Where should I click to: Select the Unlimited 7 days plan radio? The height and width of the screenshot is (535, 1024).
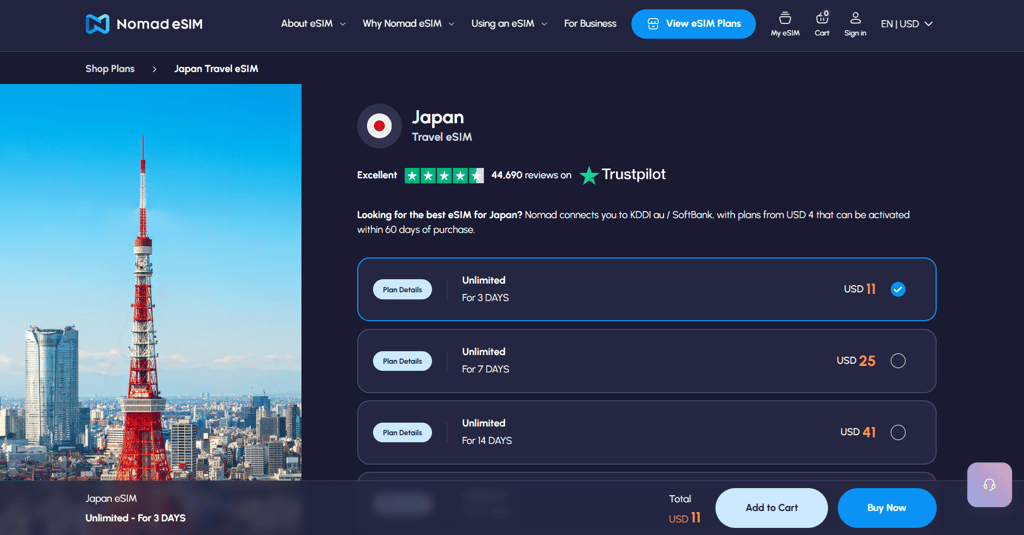[x=898, y=361]
